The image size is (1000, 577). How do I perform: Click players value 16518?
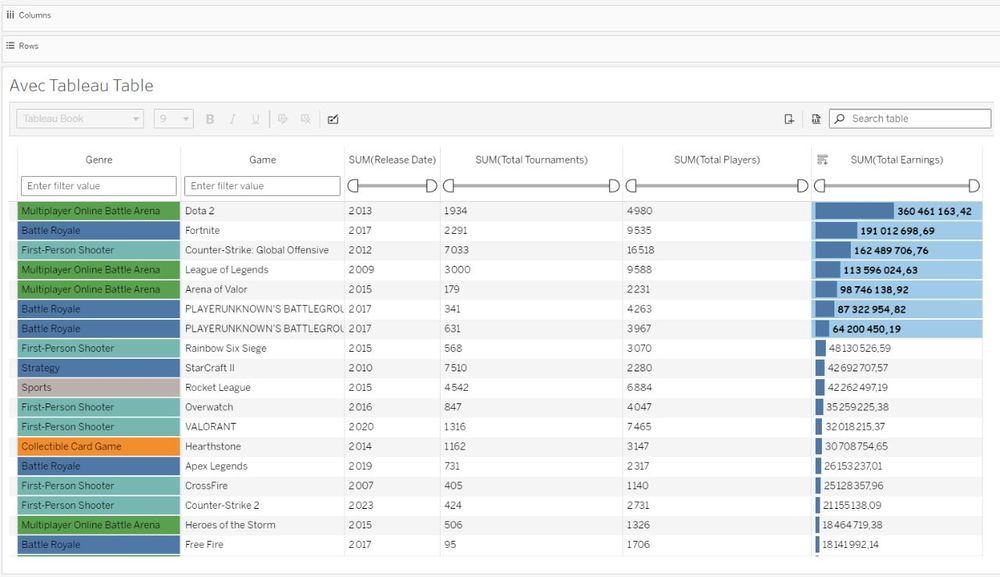click(640, 251)
